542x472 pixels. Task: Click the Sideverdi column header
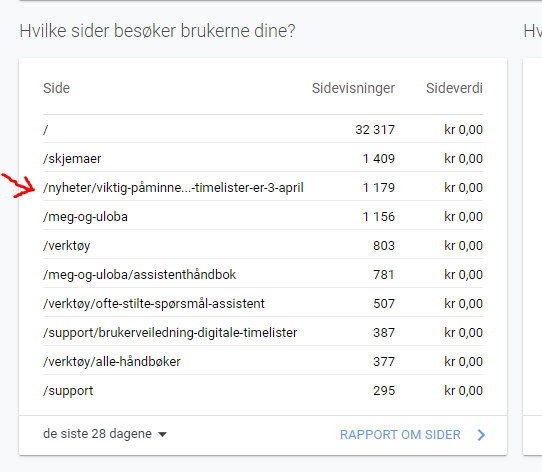point(454,88)
